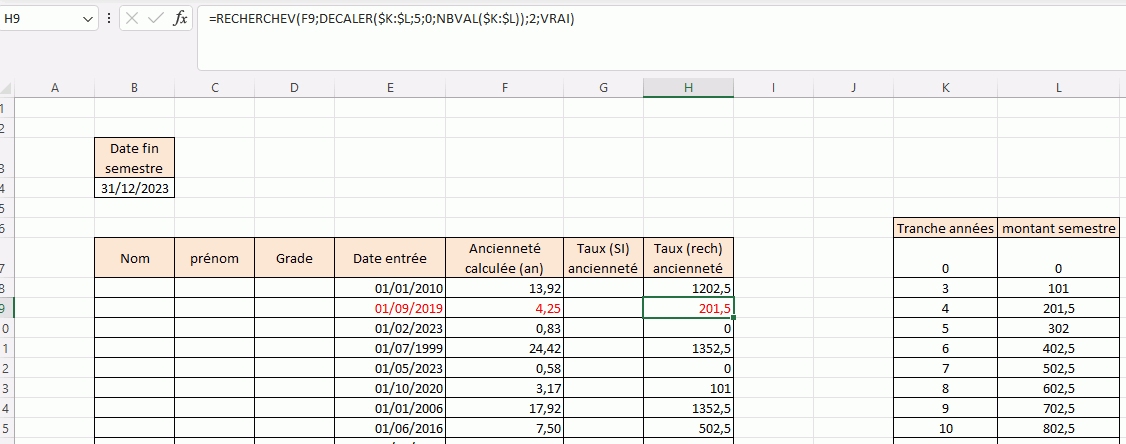This screenshot has width=1126, height=444.
Task: Click the 'Grade' column header cell
Action: click(x=294, y=258)
